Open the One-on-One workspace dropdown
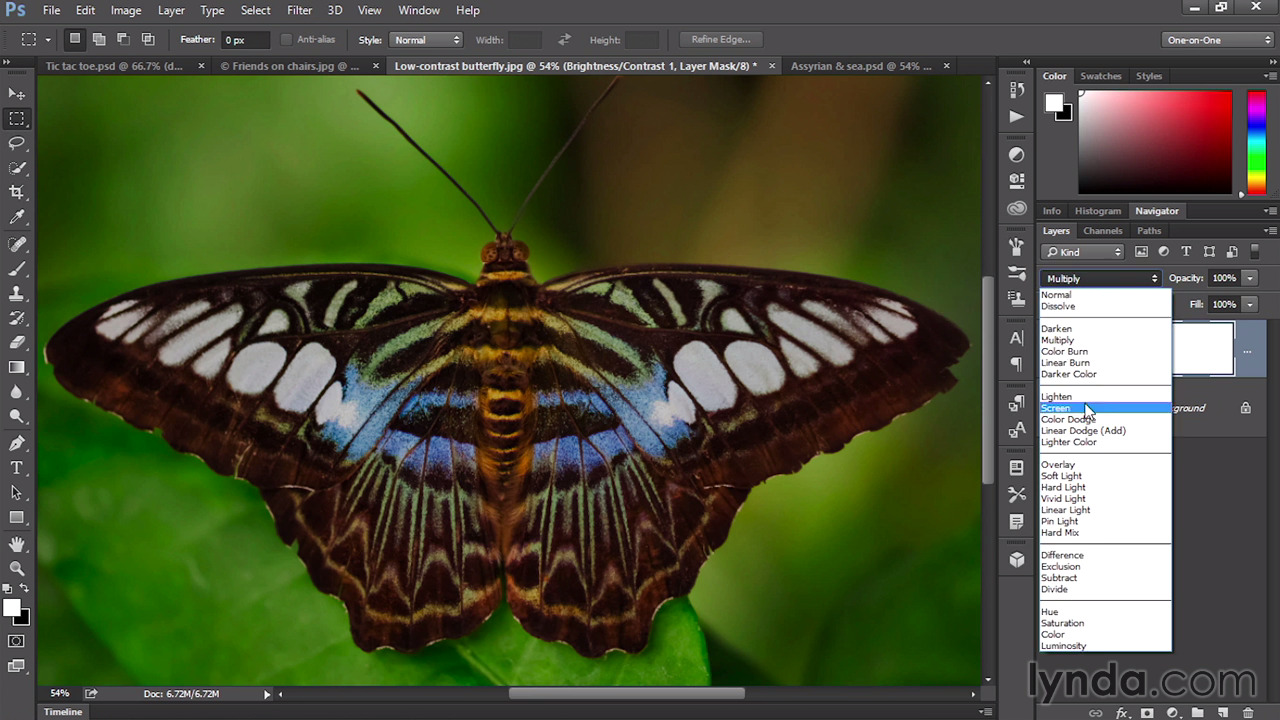The image size is (1280, 720). 1219,40
